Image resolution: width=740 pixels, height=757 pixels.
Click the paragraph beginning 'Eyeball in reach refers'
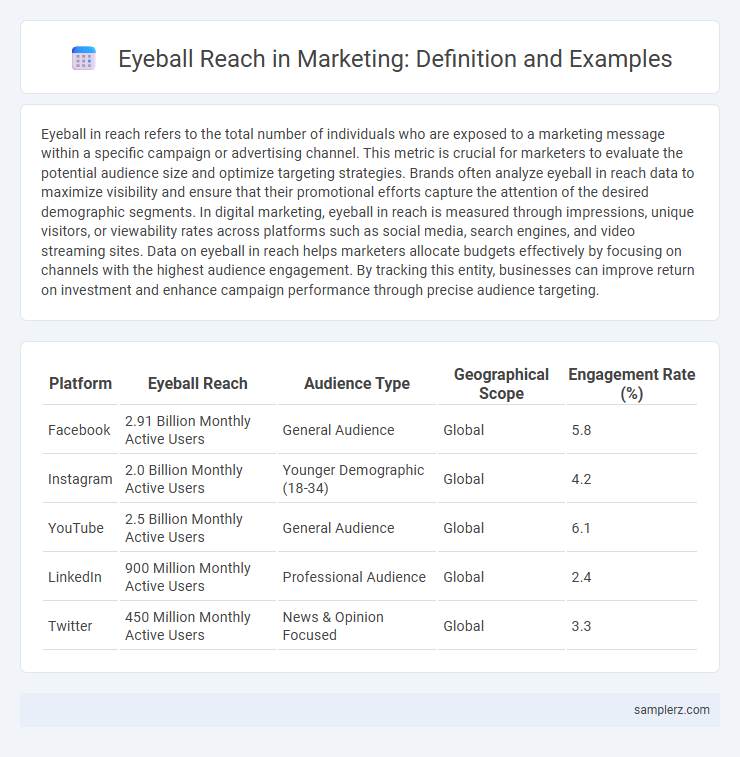coord(368,211)
